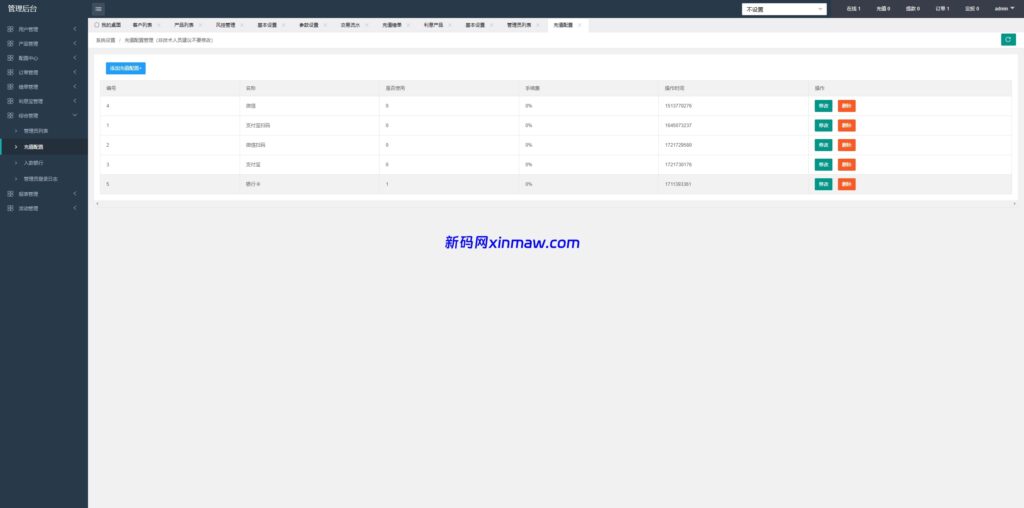Toggle the sidebar with the hamburger icon

tap(98, 8)
